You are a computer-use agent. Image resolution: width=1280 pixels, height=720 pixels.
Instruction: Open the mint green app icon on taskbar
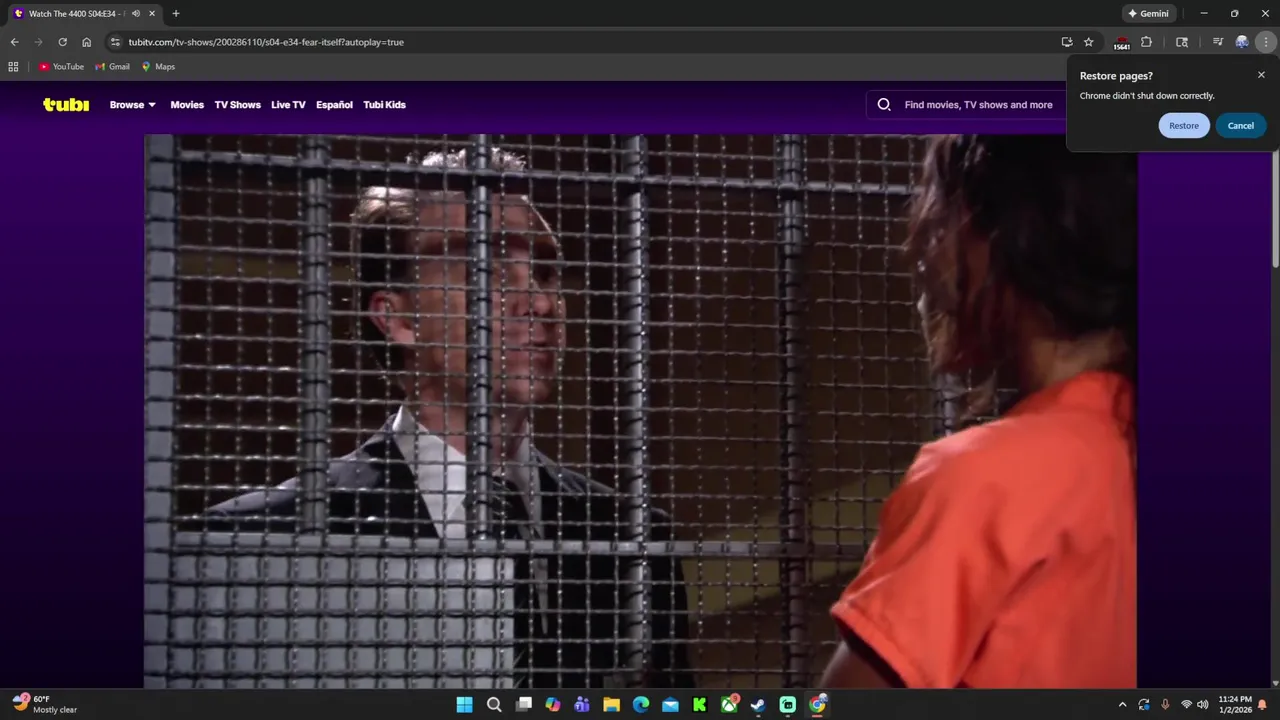click(787, 705)
